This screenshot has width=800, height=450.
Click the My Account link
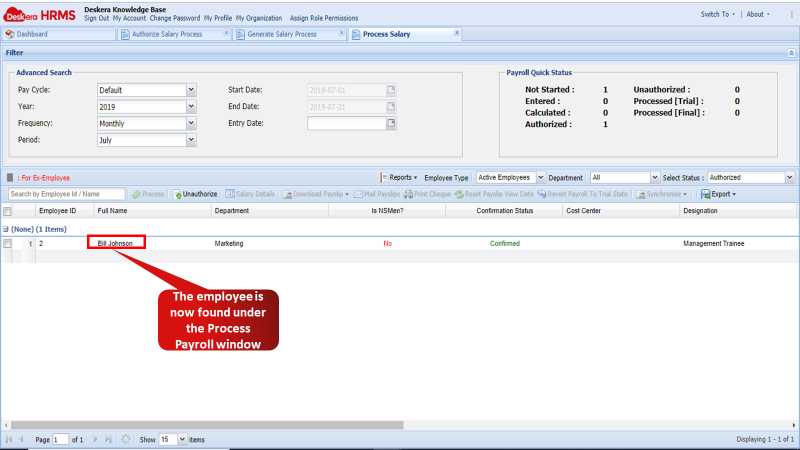129,18
